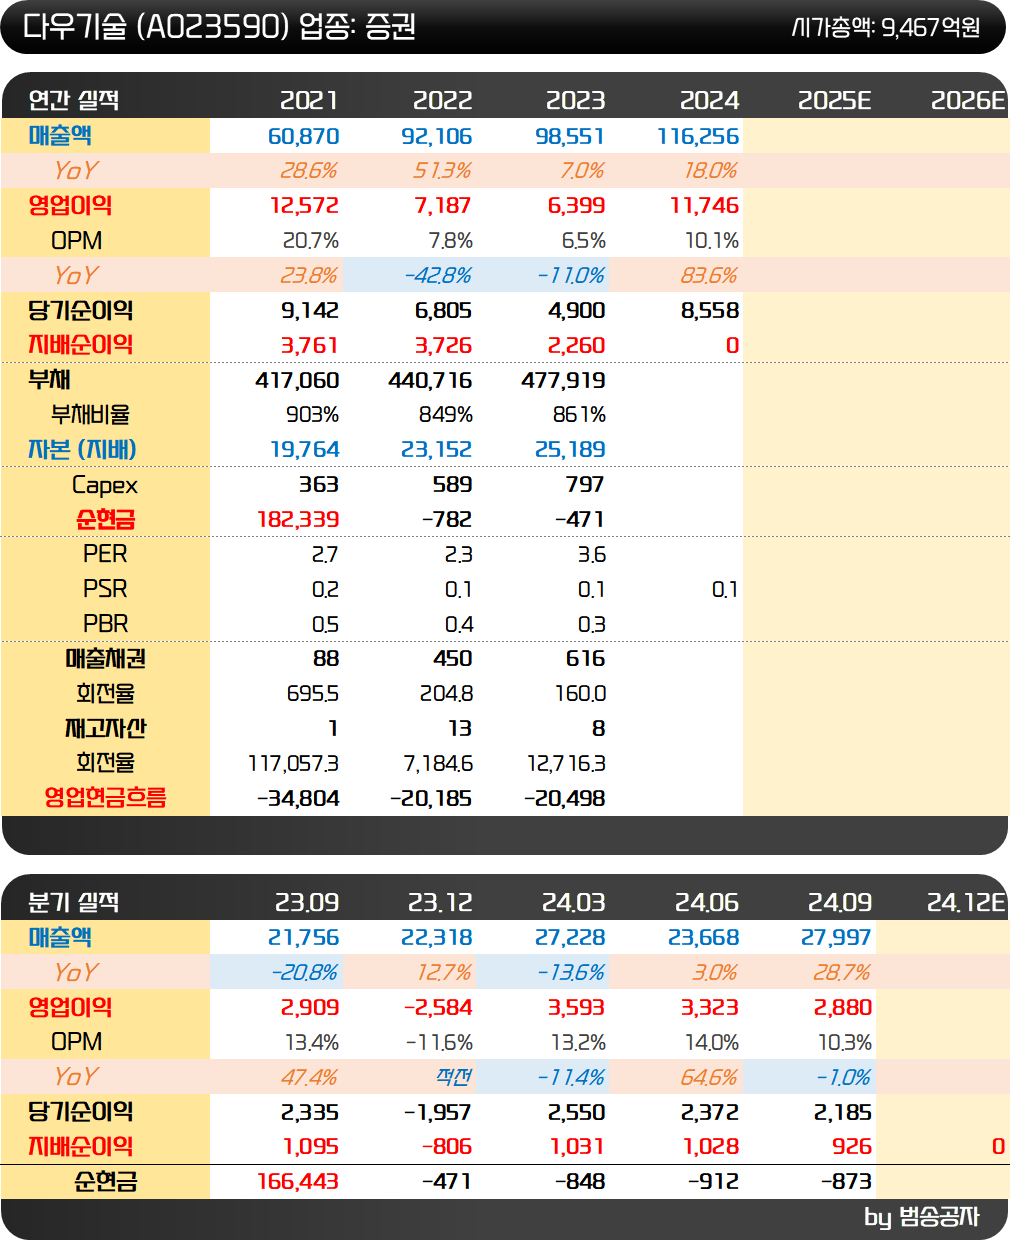Click revenue value '116,256'
Viewport: 1011px width, 1240px height.
pos(698,136)
